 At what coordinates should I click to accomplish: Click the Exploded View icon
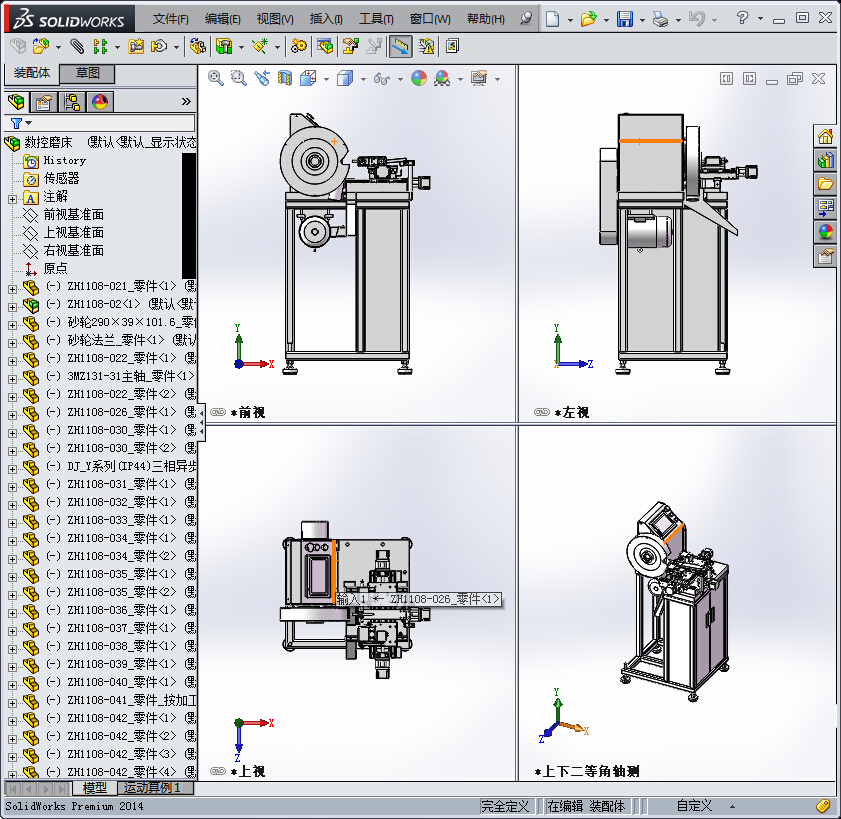pyautogui.click(x=350, y=47)
